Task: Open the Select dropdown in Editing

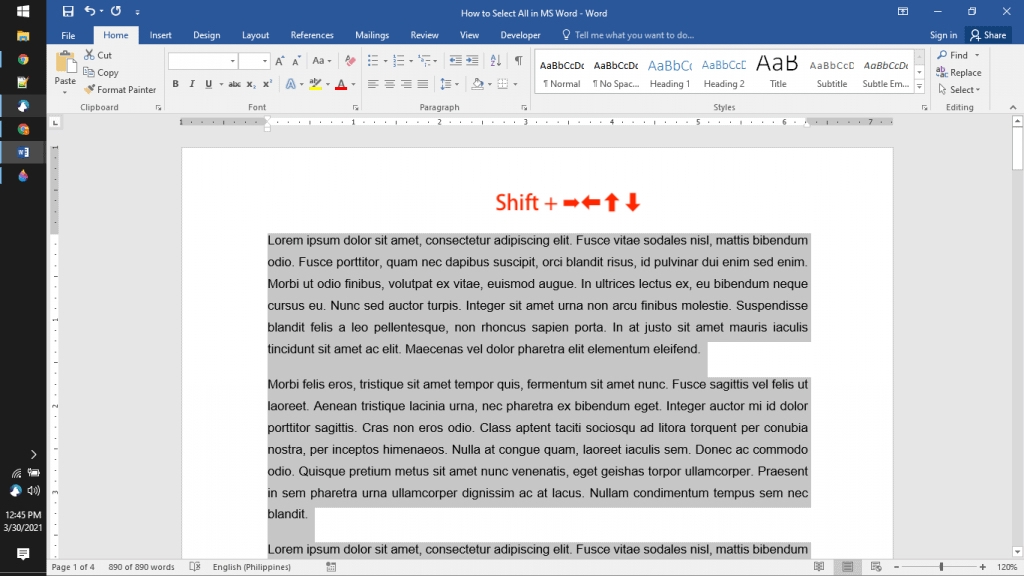Action: coord(959,89)
